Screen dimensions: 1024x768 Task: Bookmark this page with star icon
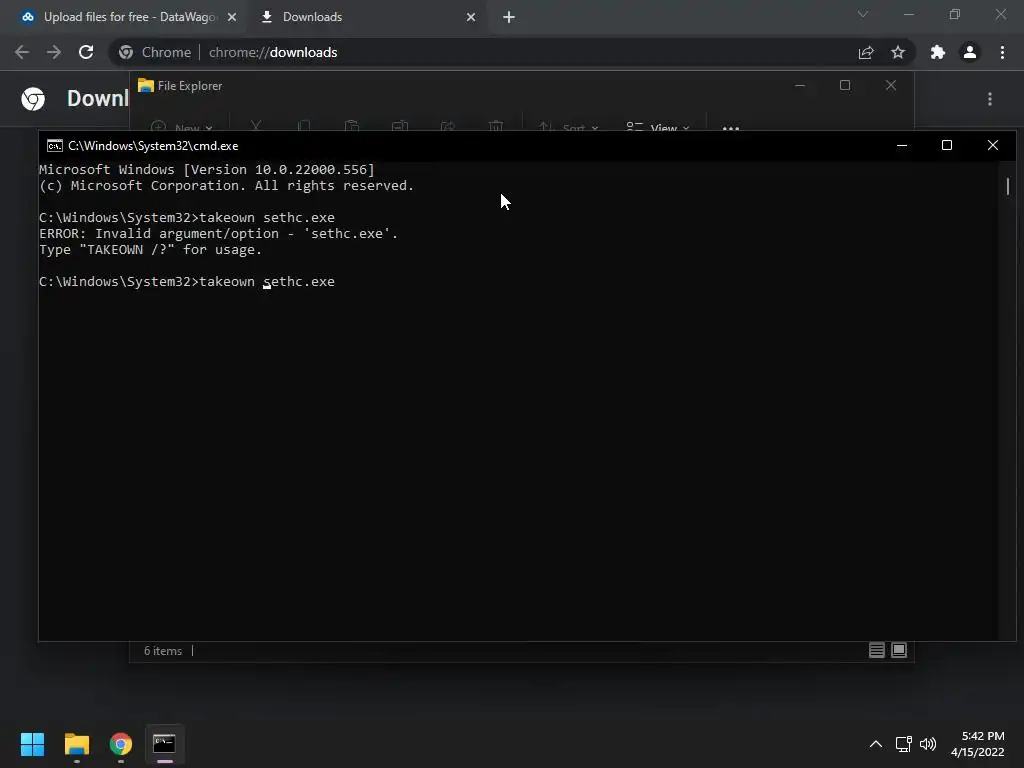(x=898, y=52)
